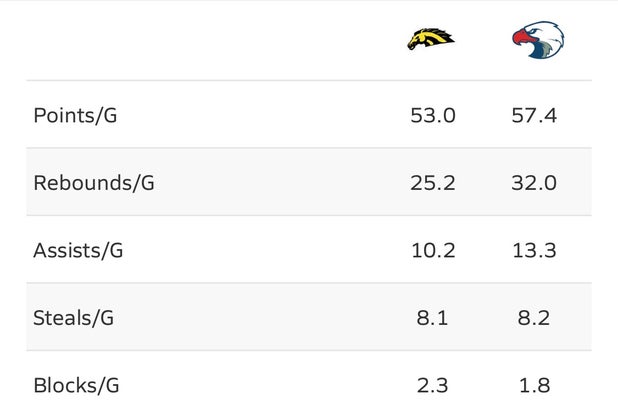Screen dimensions: 618x416
Task: Click the 1.8 blocks value
Action: tap(534, 386)
